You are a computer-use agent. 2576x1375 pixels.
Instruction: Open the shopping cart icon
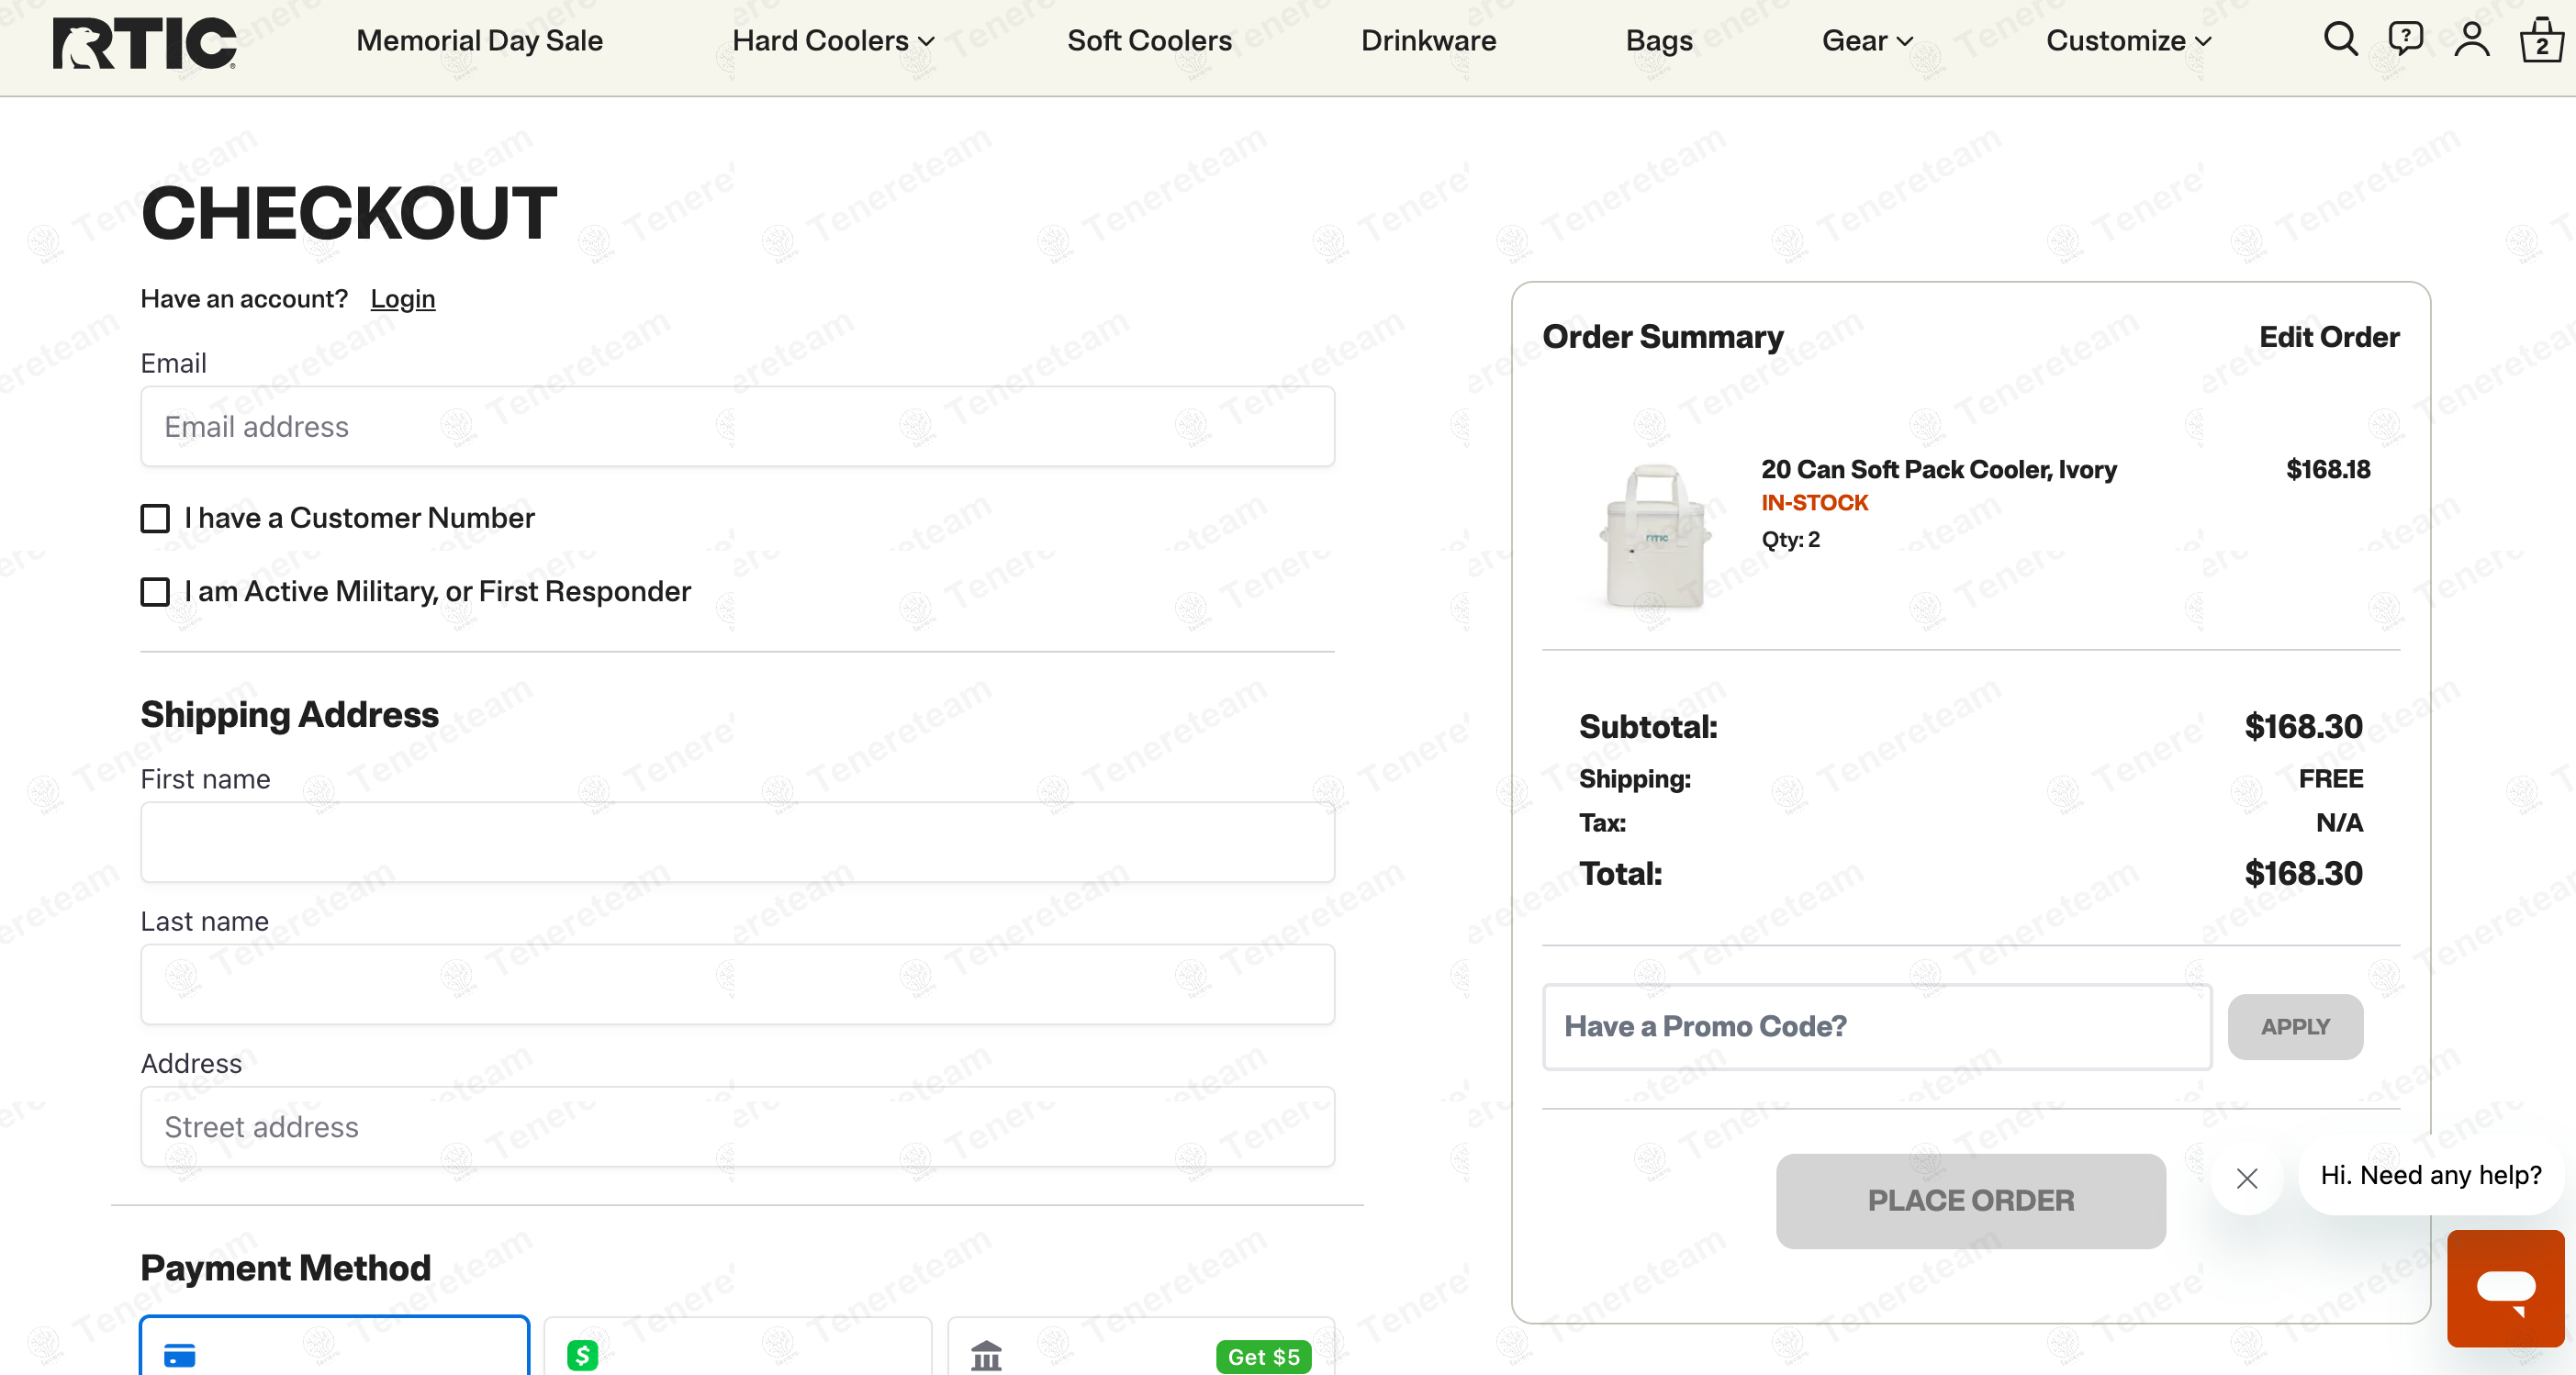click(2540, 42)
